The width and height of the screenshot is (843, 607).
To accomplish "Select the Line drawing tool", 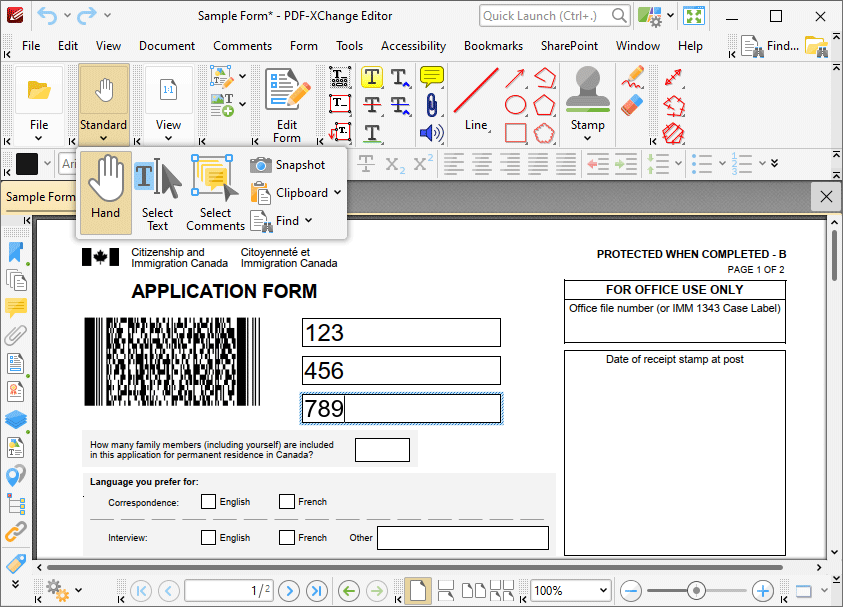I will click(476, 99).
